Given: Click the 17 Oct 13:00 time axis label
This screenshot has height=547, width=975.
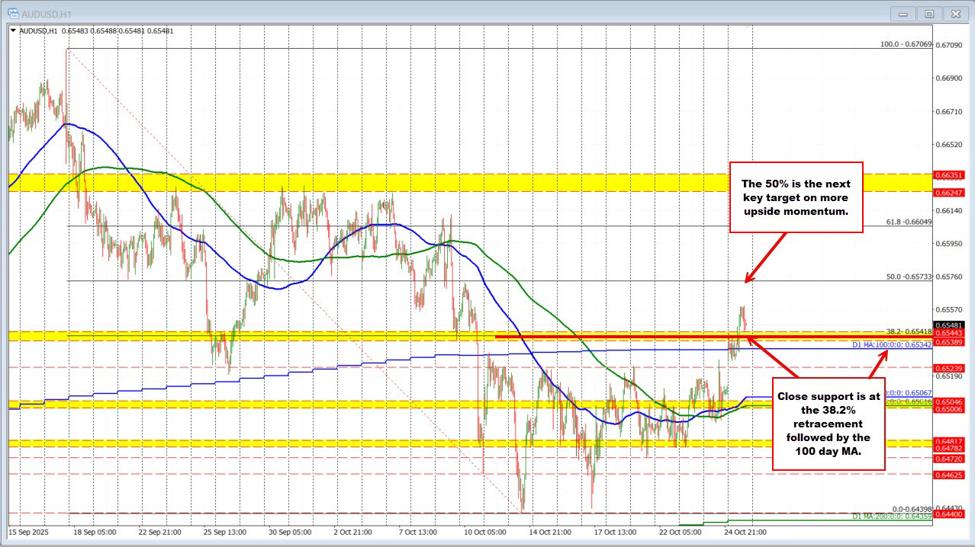Looking at the screenshot, I should point(615,533).
